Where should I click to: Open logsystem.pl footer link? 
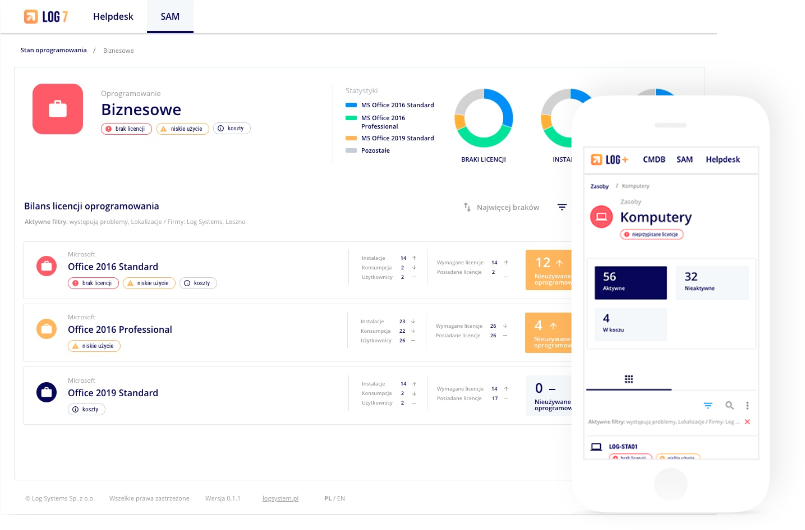point(280,498)
